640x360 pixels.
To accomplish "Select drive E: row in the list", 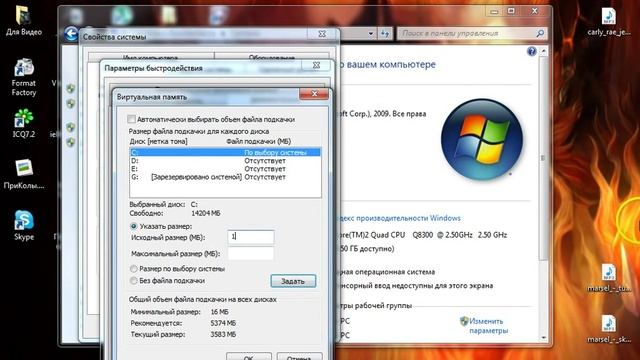I will click(x=225, y=169).
